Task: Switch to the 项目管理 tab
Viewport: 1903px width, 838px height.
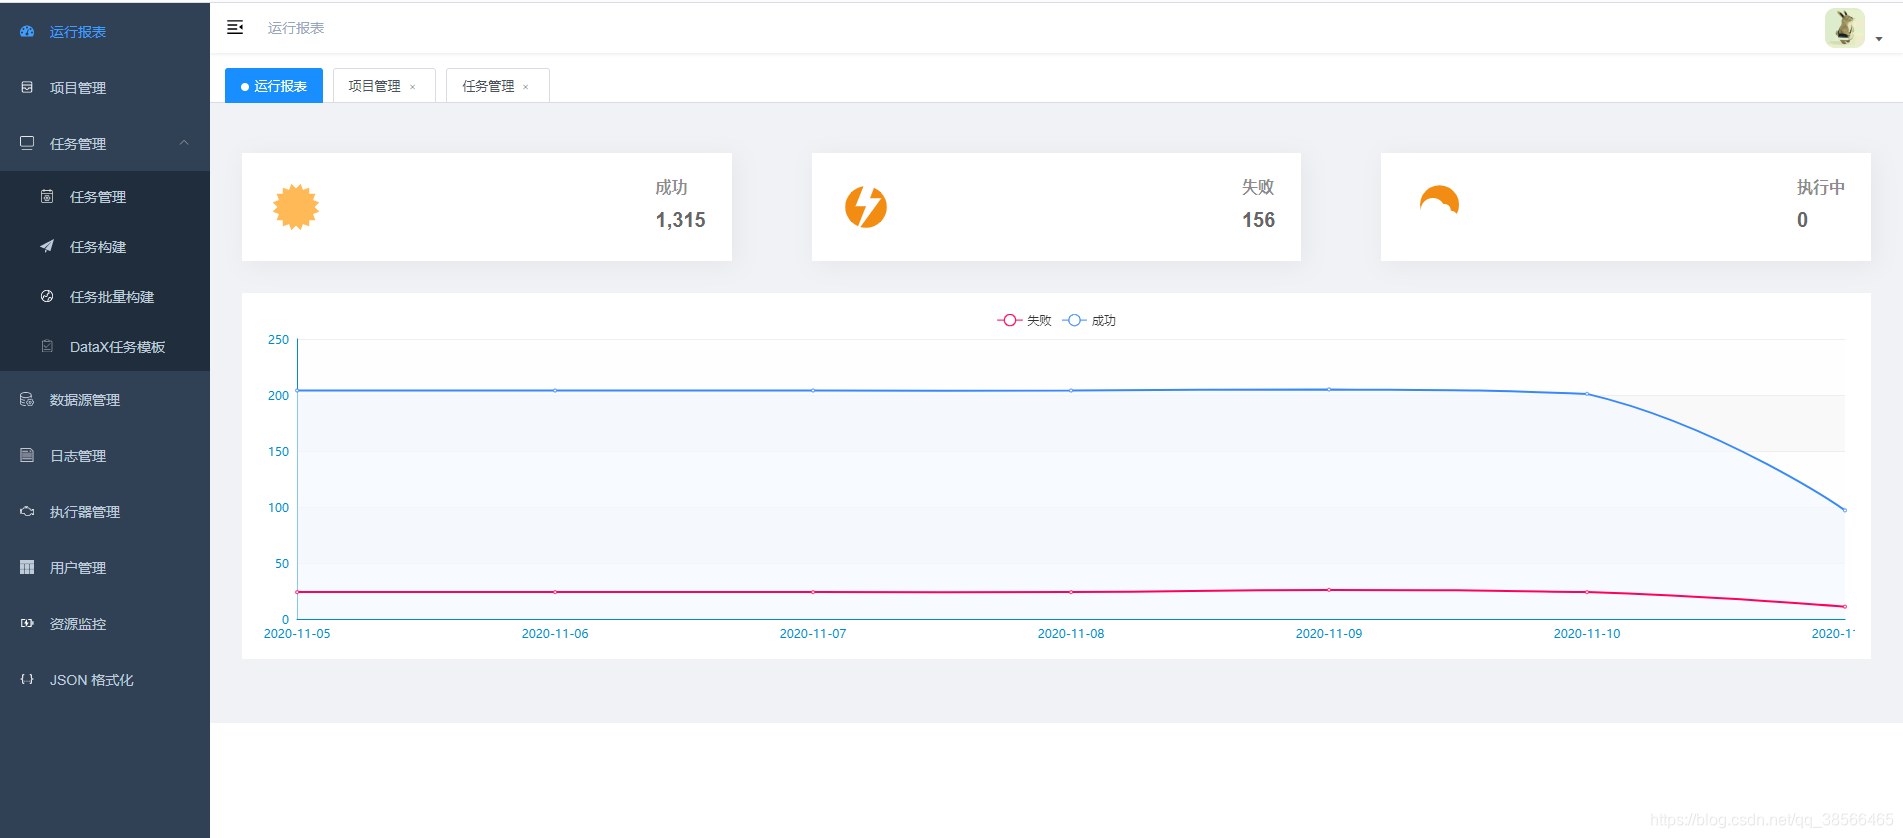Action: (x=374, y=86)
